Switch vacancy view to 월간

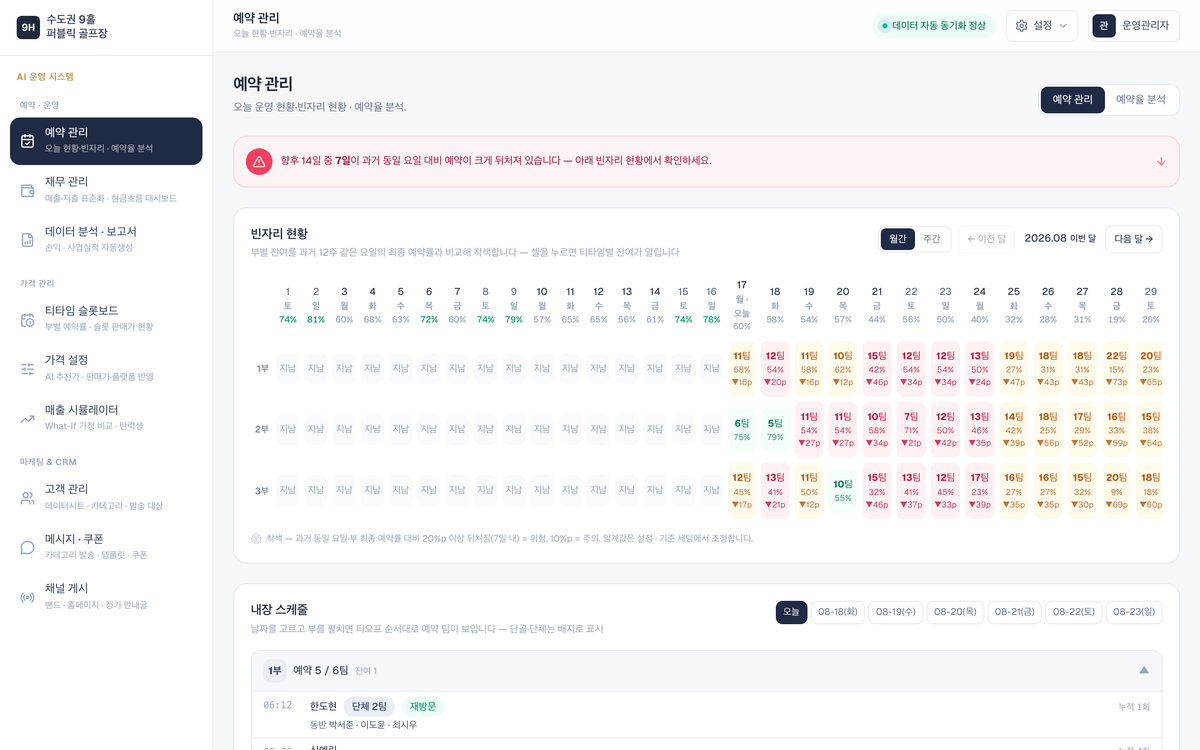(x=898, y=239)
